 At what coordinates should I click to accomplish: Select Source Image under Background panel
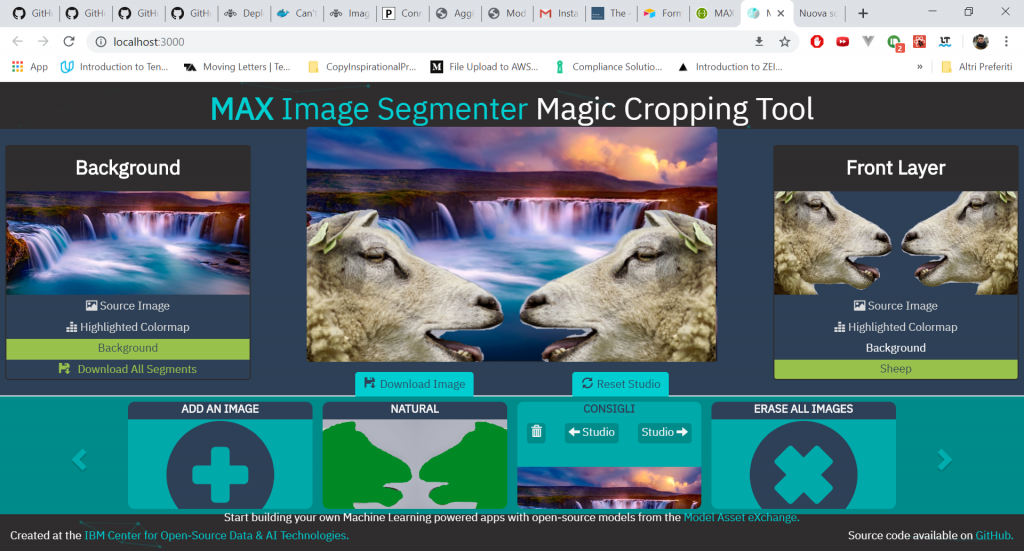(x=128, y=306)
